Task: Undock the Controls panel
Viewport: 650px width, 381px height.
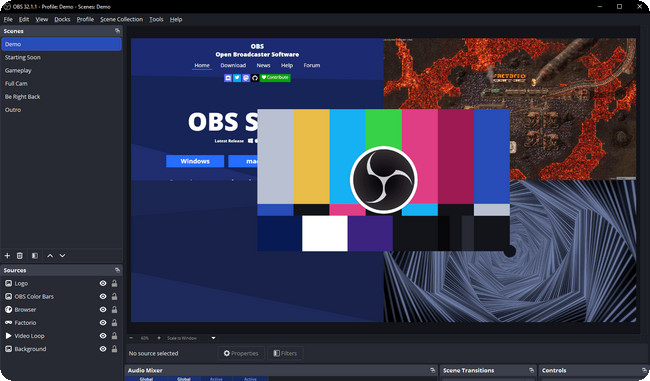Action: click(x=644, y=370)
